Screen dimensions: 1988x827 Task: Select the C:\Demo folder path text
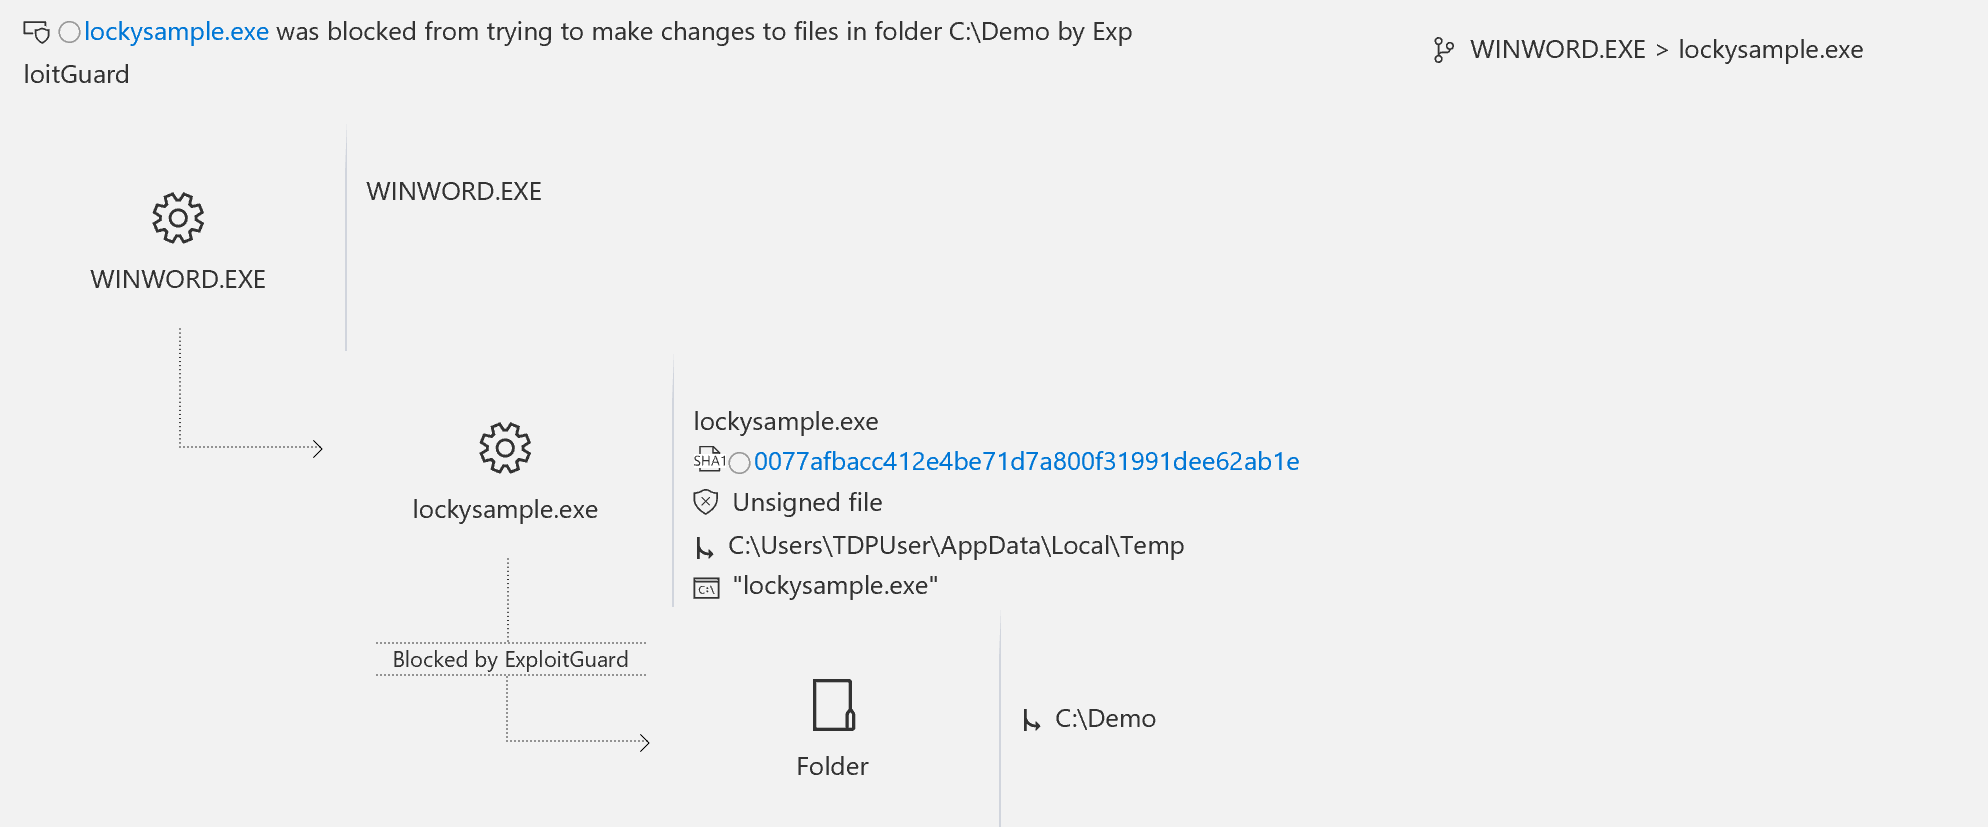1105,718
